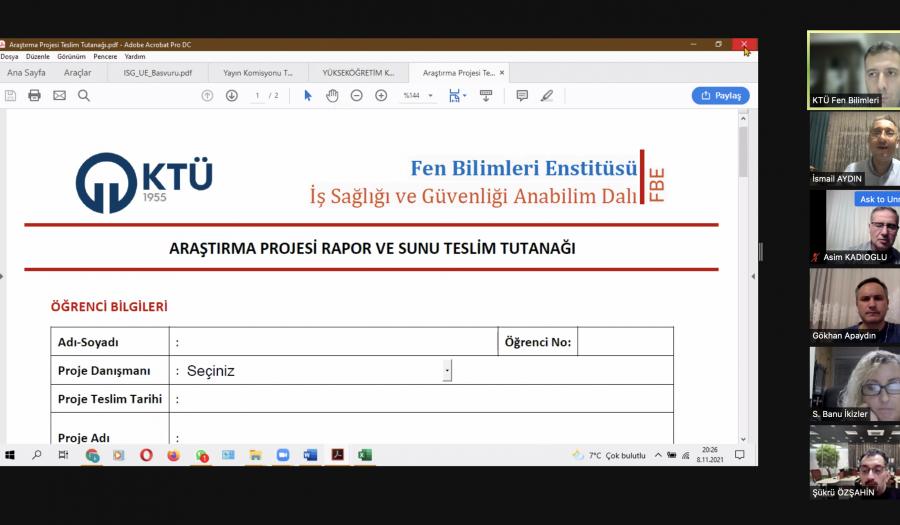The width and height of the screenshot is (900, 525).
Task: Open the Görünüm menu
Action: [71, 57]
